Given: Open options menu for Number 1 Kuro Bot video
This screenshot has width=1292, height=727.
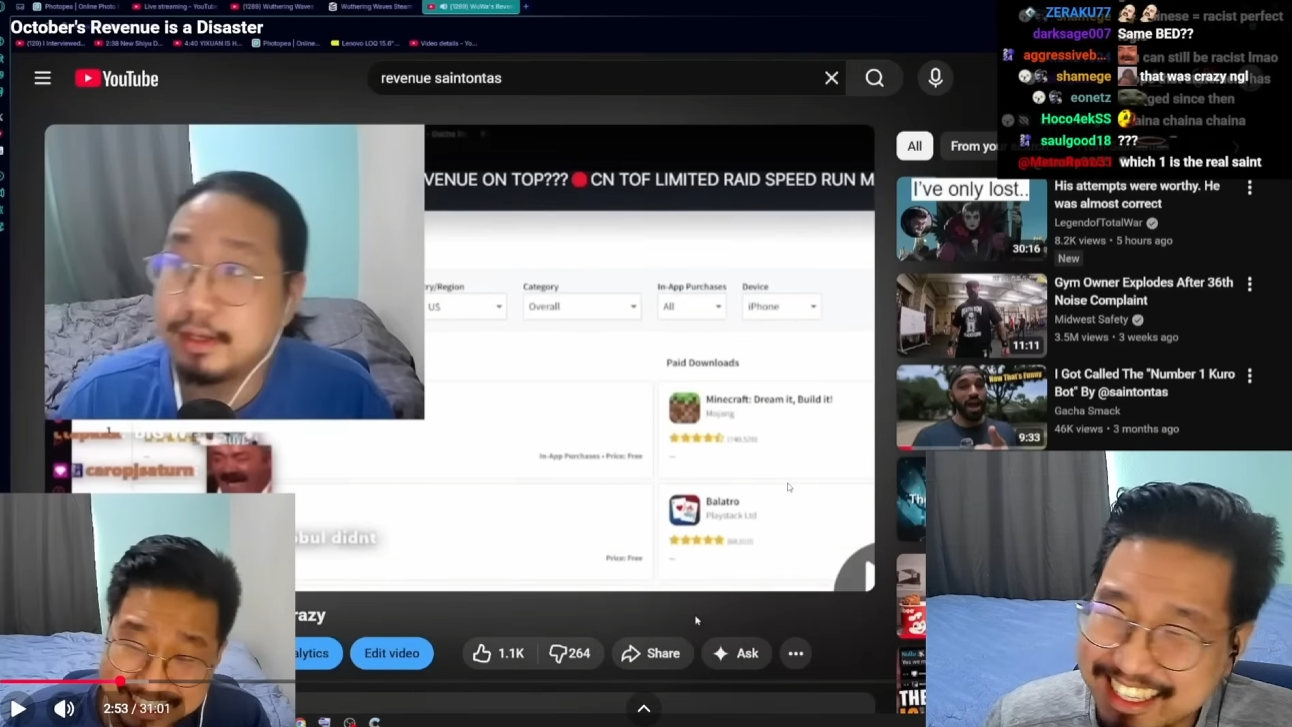Looking at the screenshot, I should [1249, 375].
